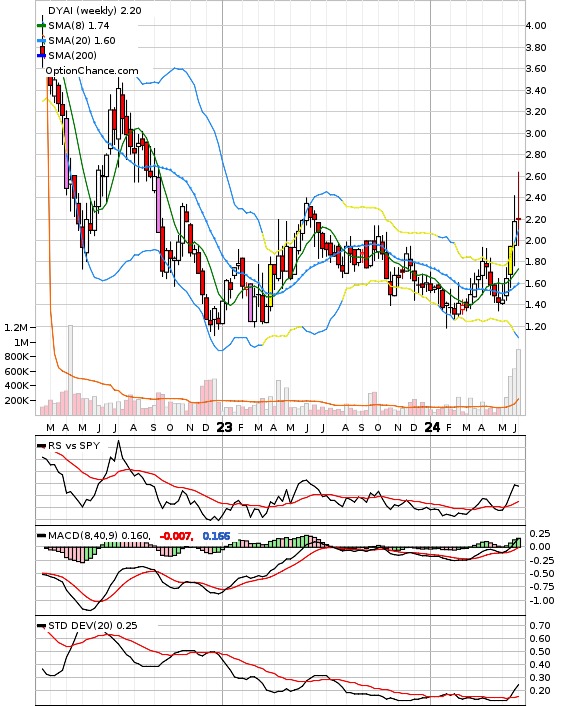Click the 4.00 price axis label
This screenshot has height=706, width=566.
(536, 26)
